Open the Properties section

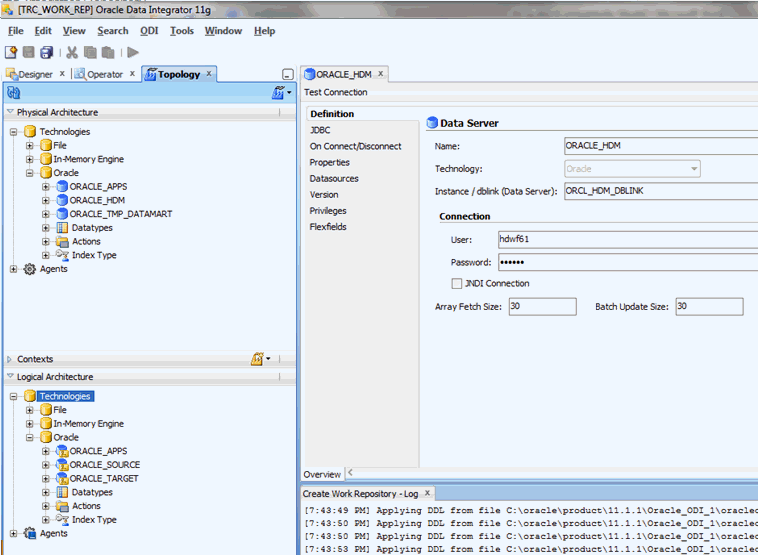click(x=330, y=162)
